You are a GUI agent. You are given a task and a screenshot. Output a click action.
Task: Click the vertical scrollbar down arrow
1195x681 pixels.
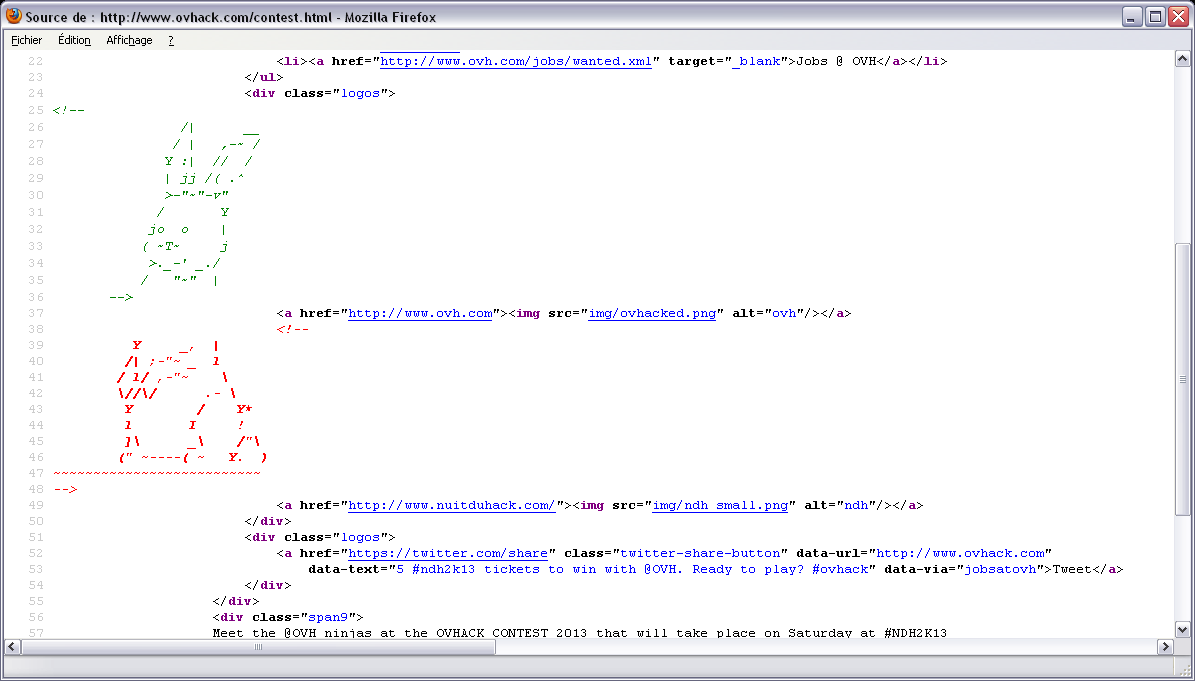pos(1182,630)
